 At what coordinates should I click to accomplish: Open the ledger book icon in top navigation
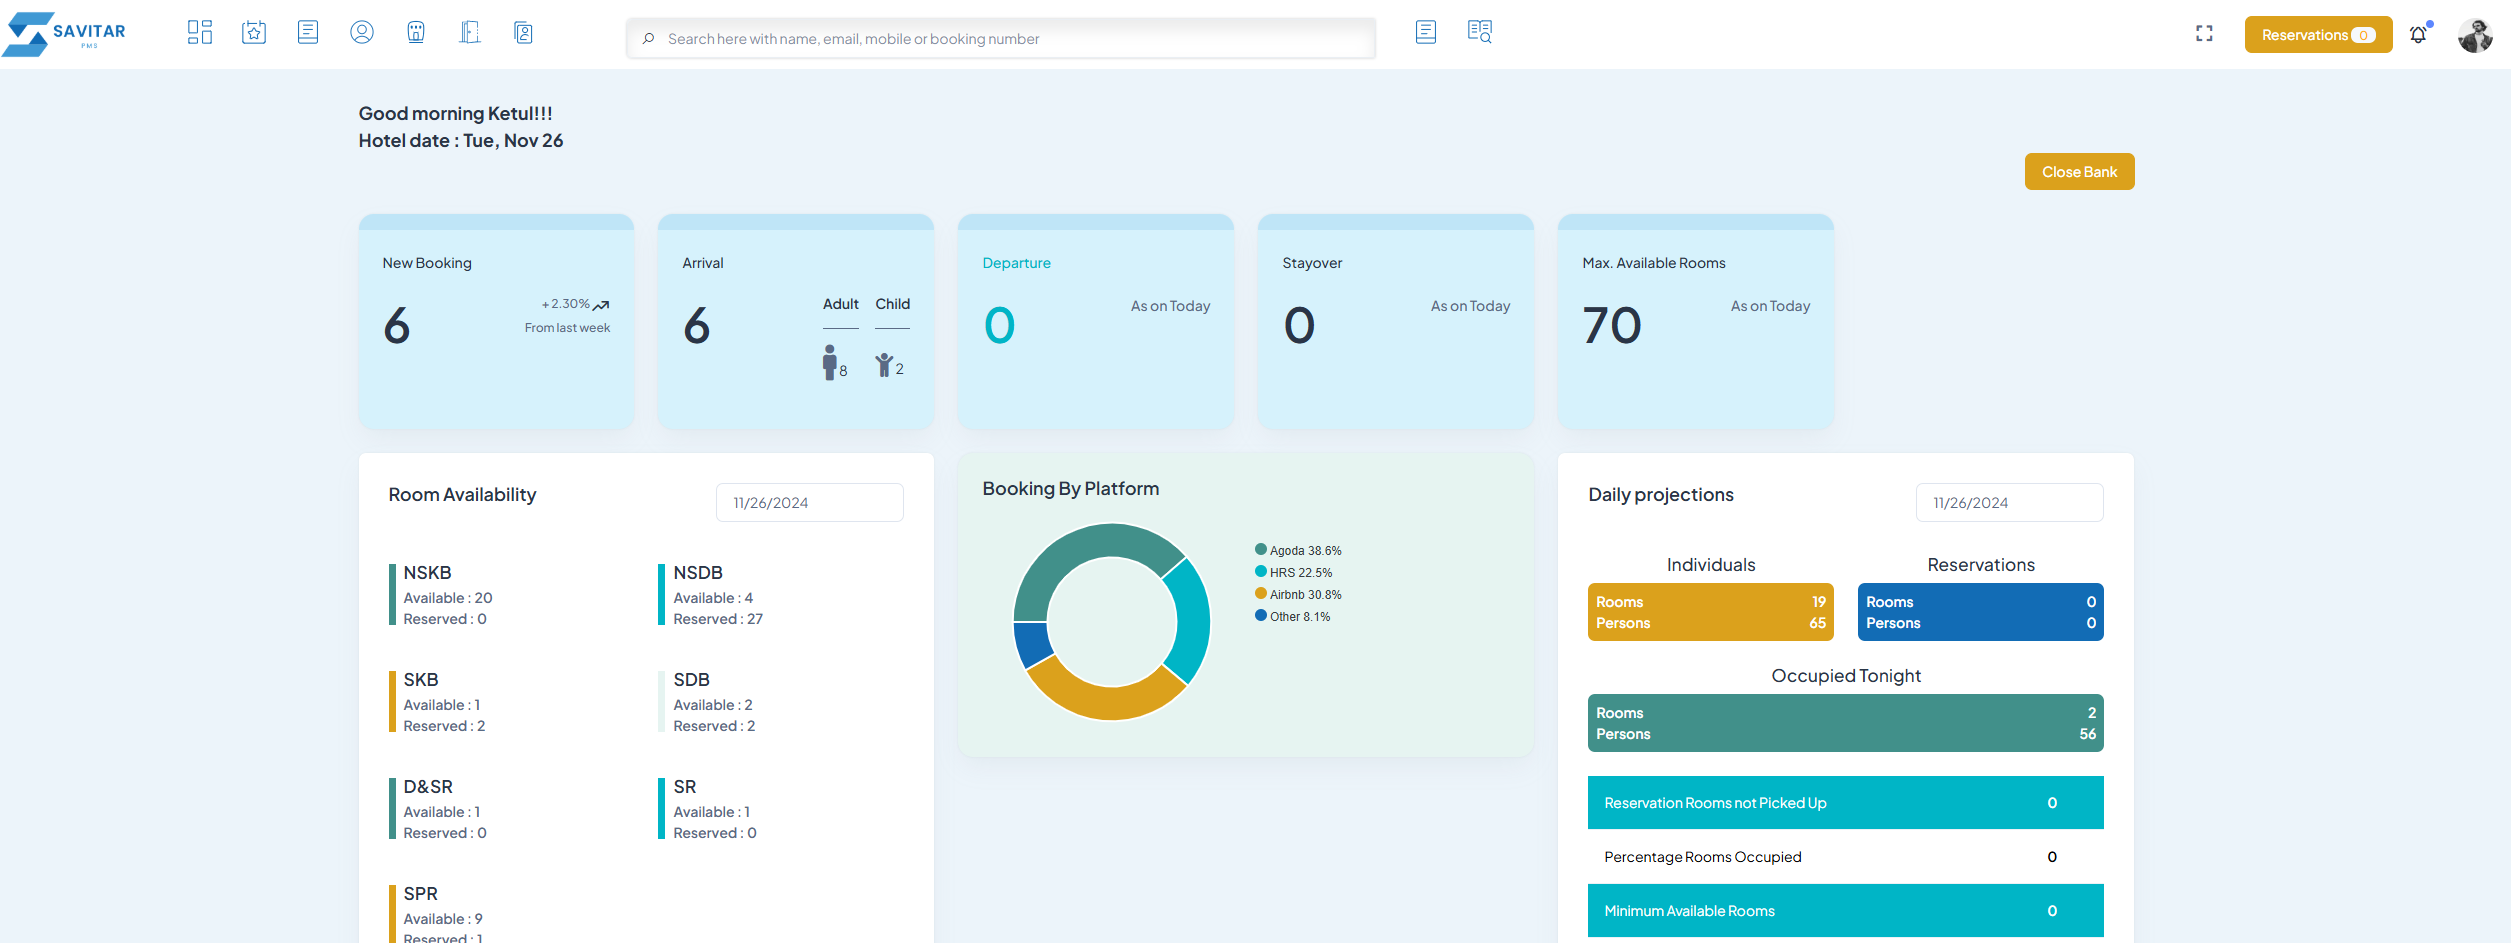tap(308, 32)
